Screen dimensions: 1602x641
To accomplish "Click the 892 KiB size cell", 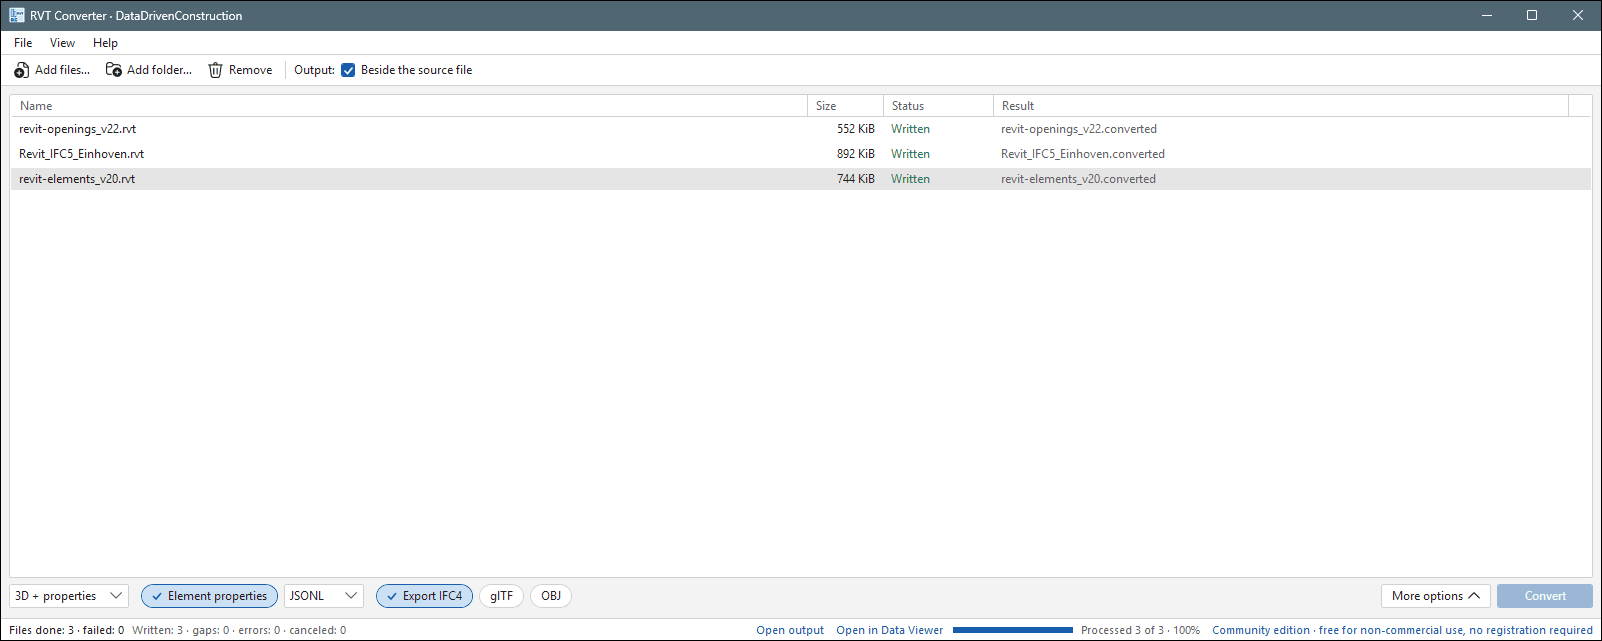I will click(x=855, y=154).
